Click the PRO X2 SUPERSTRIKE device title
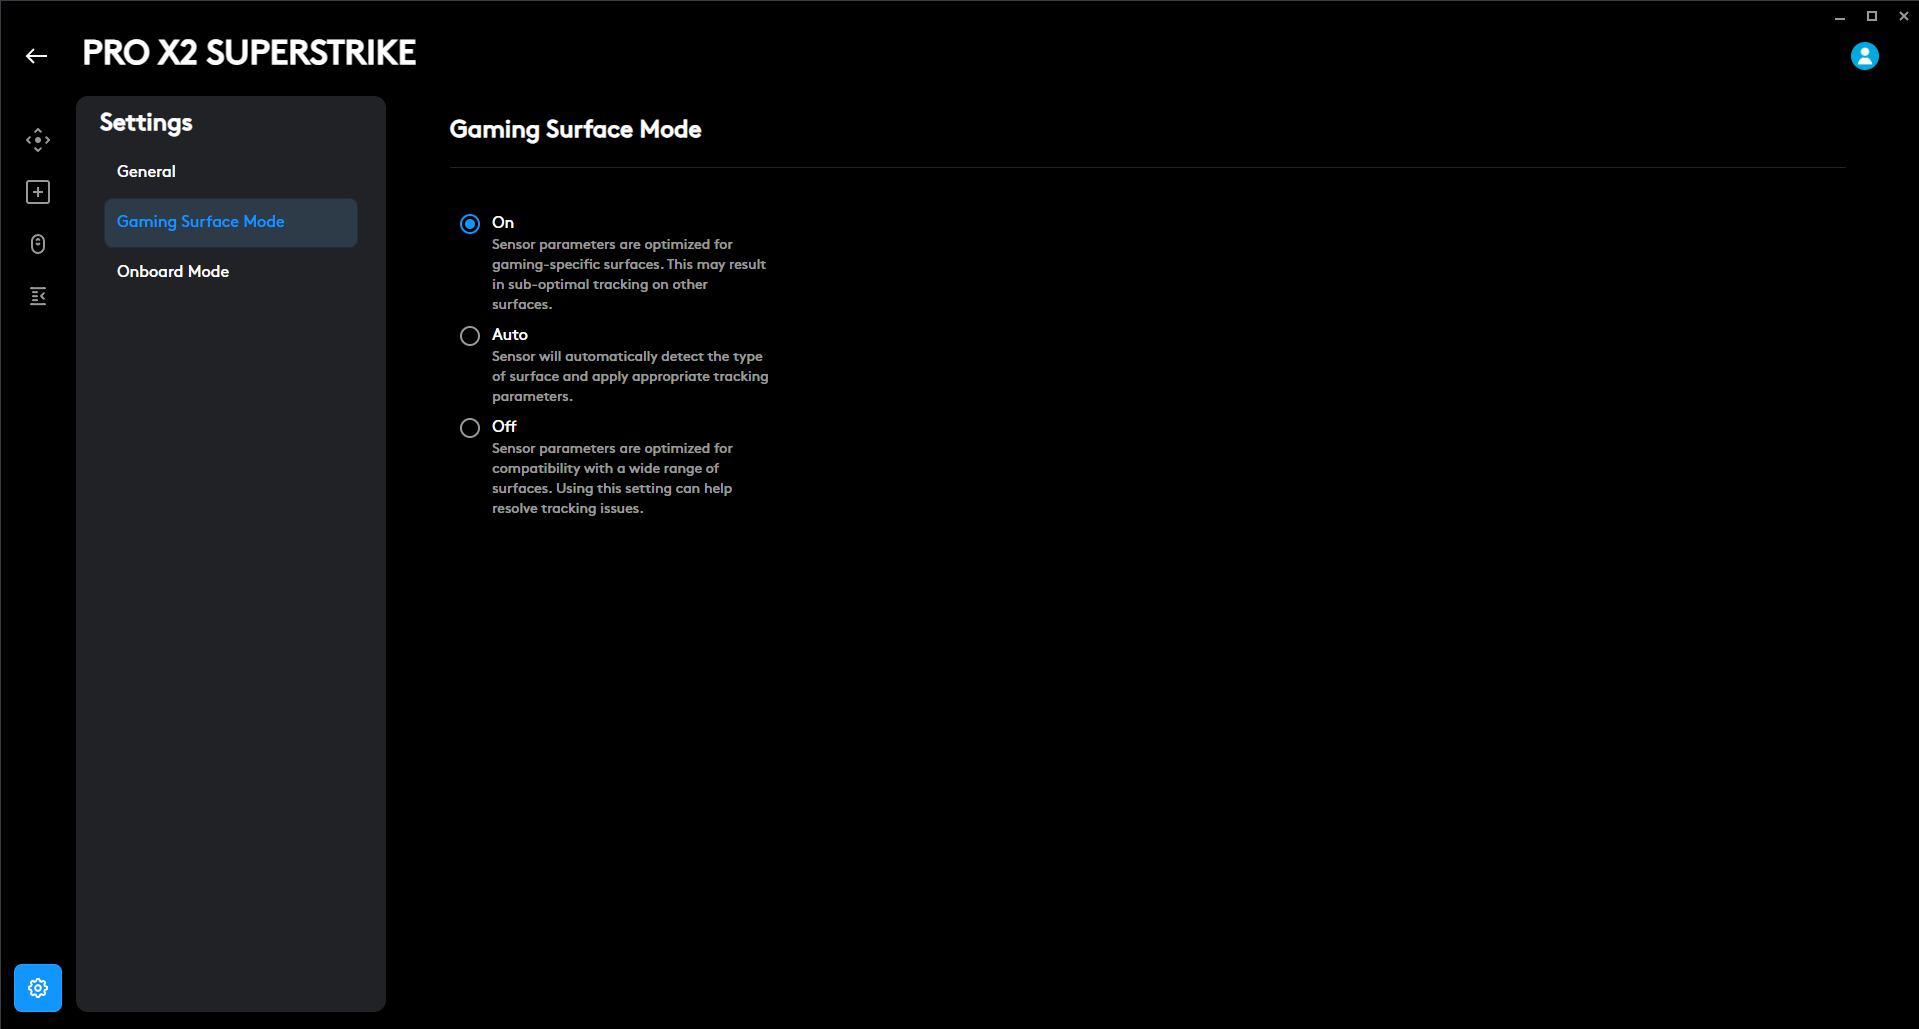The height and width of the screenshot is (1029, 1919). point(249,53)
